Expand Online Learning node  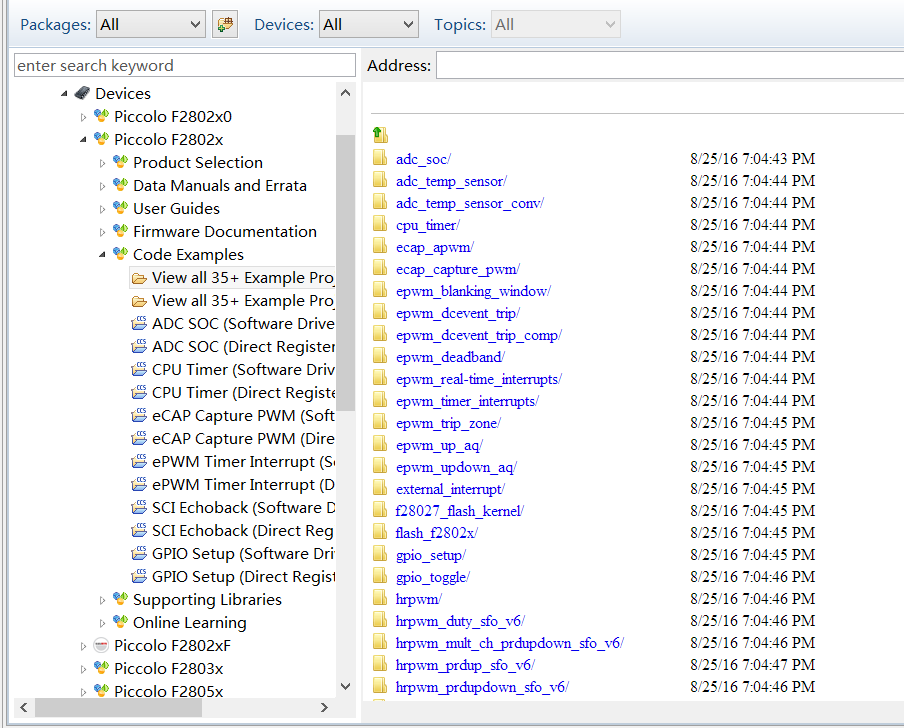tap(102, 623)
